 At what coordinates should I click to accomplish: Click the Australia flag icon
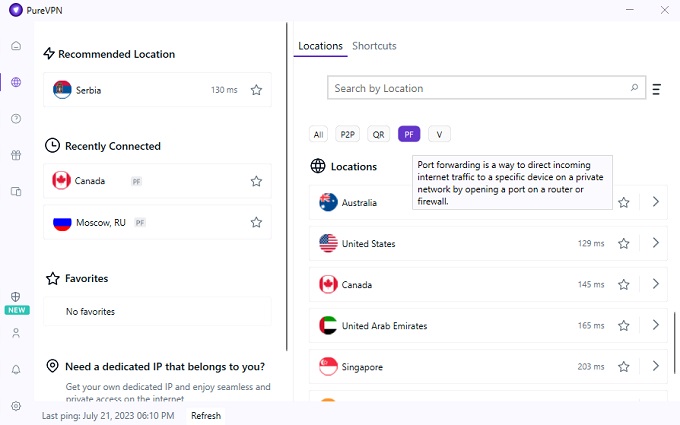[328, 202]
